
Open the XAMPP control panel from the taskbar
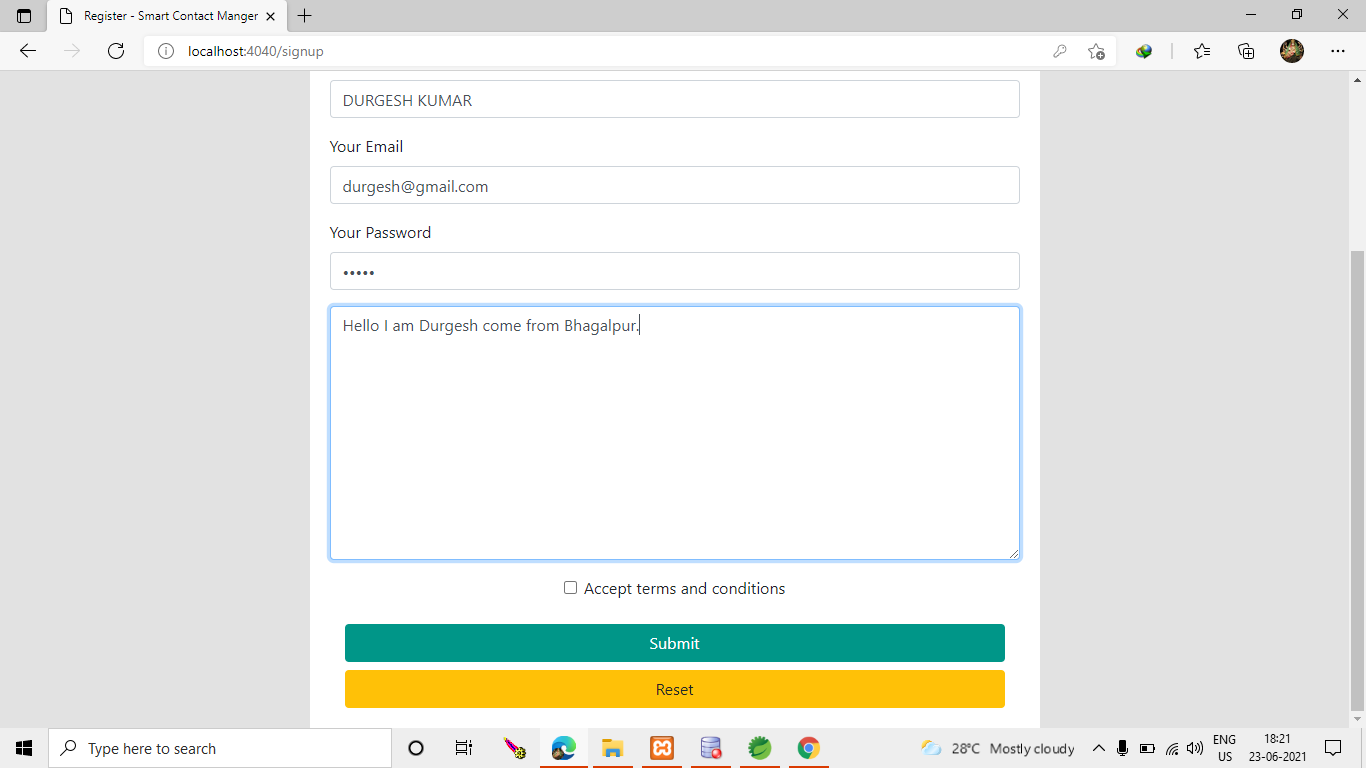click(661, 747)
